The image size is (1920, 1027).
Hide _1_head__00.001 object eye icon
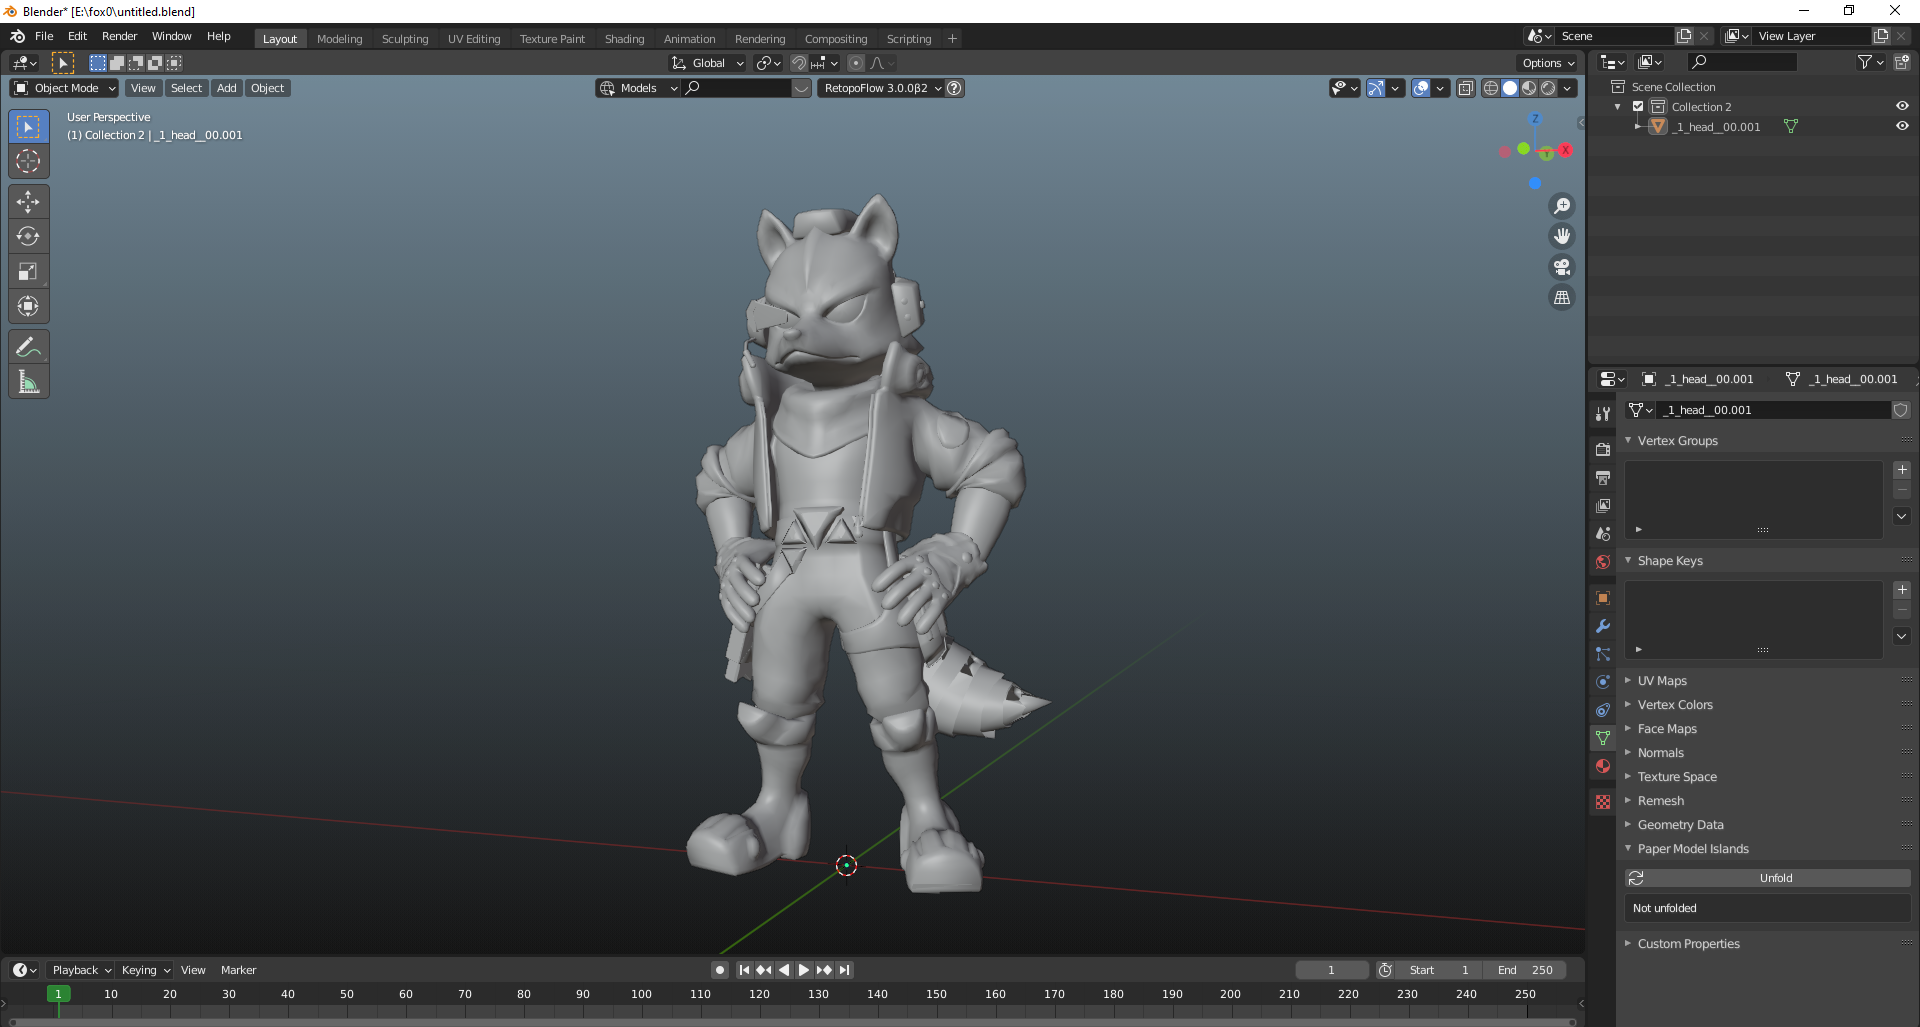point(1902,126)
